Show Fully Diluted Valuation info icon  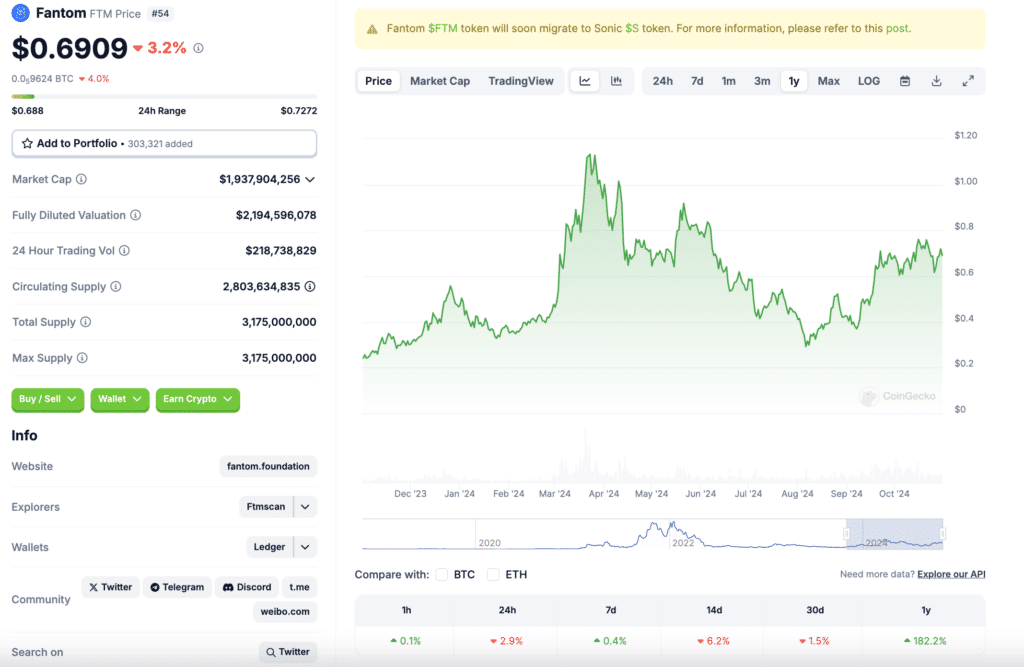tap(135, 215)
